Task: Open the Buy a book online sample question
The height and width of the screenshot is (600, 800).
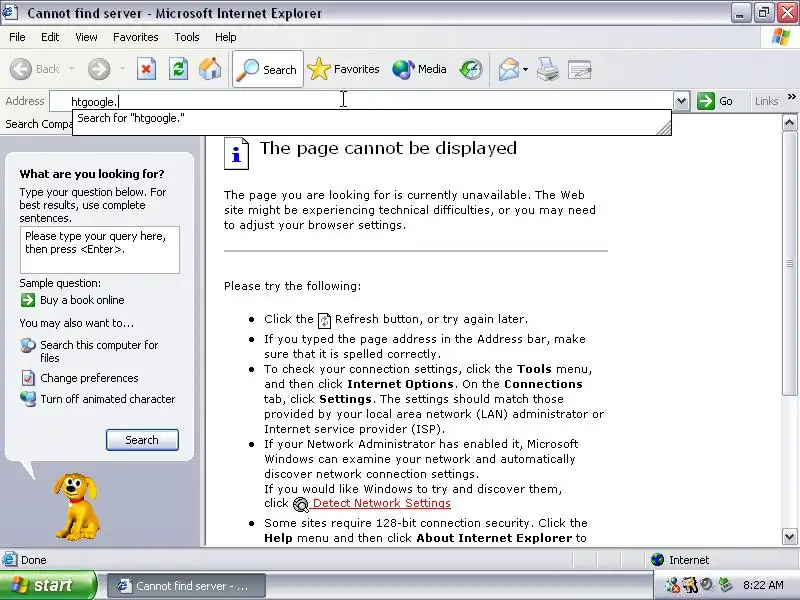Action: 82,300
